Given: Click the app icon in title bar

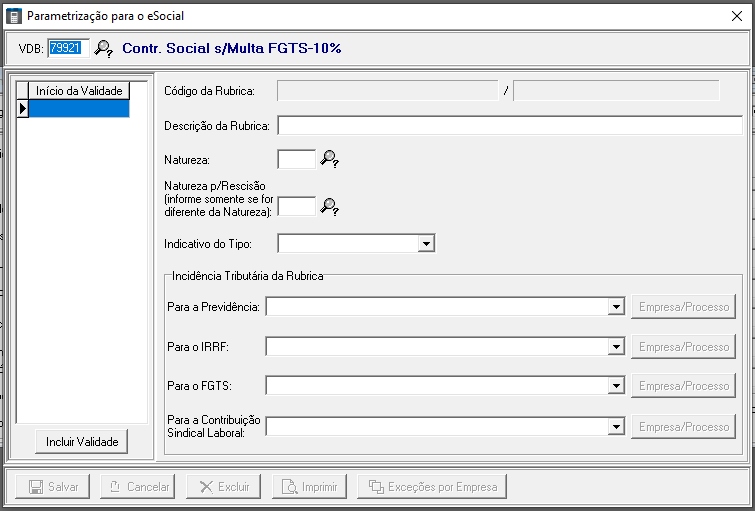Looking at the screenshot, I should coord(14,16).
